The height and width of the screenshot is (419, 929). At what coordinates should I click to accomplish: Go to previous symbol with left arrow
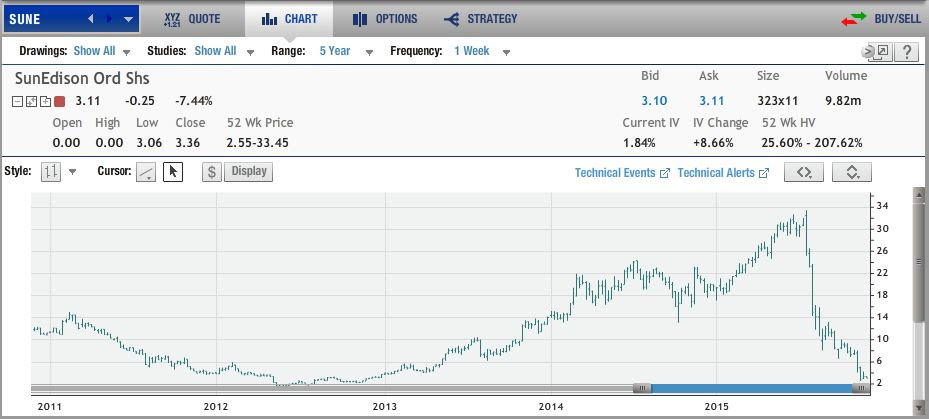(x=91, y=19)
